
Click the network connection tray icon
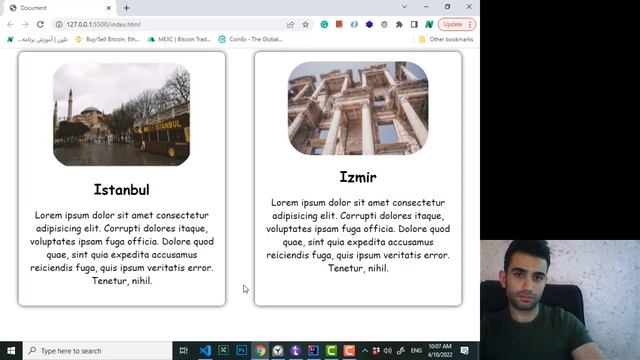coord(401,351)
